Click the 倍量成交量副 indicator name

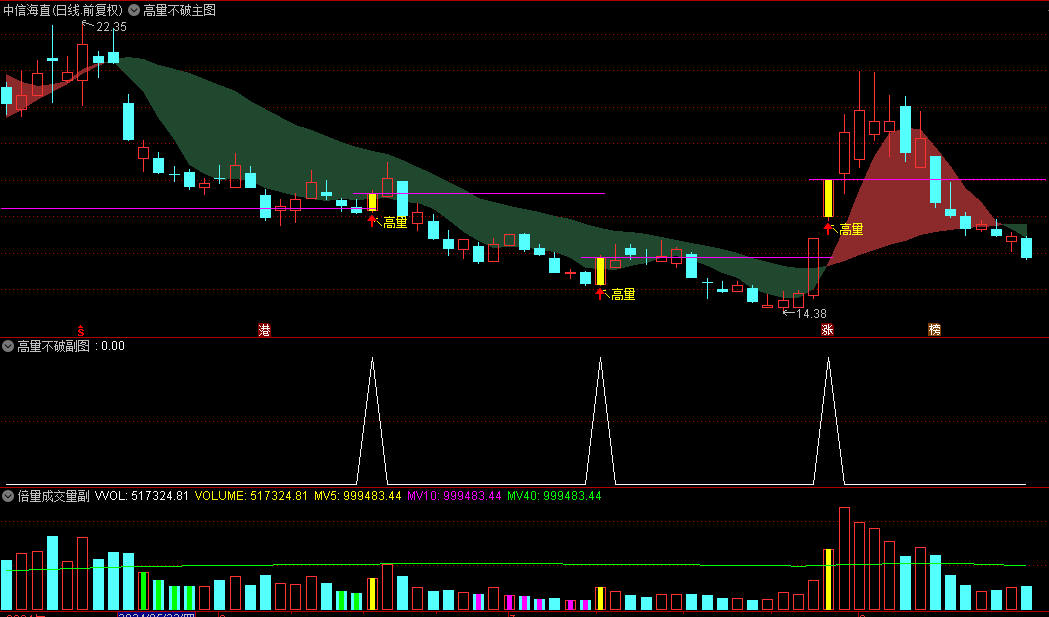54,496
